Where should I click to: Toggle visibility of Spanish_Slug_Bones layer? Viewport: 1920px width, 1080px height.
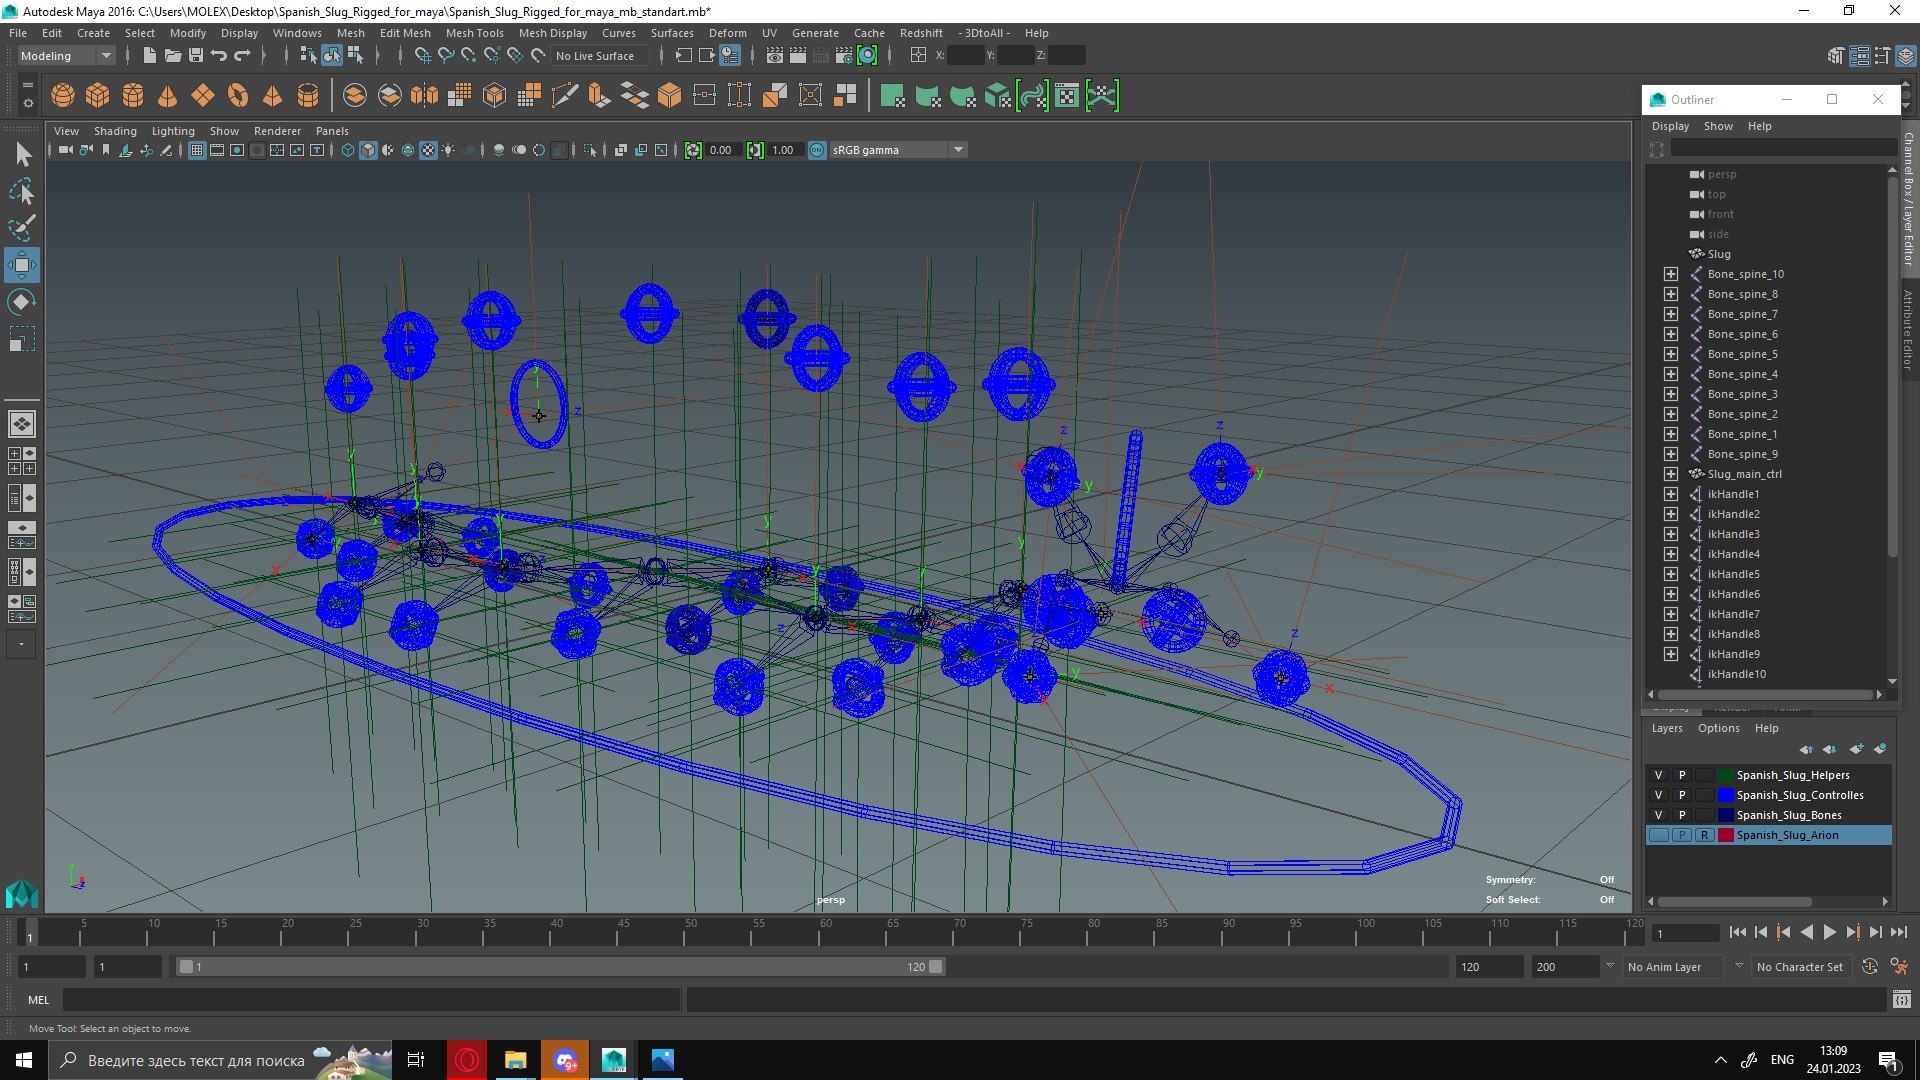1658,815
